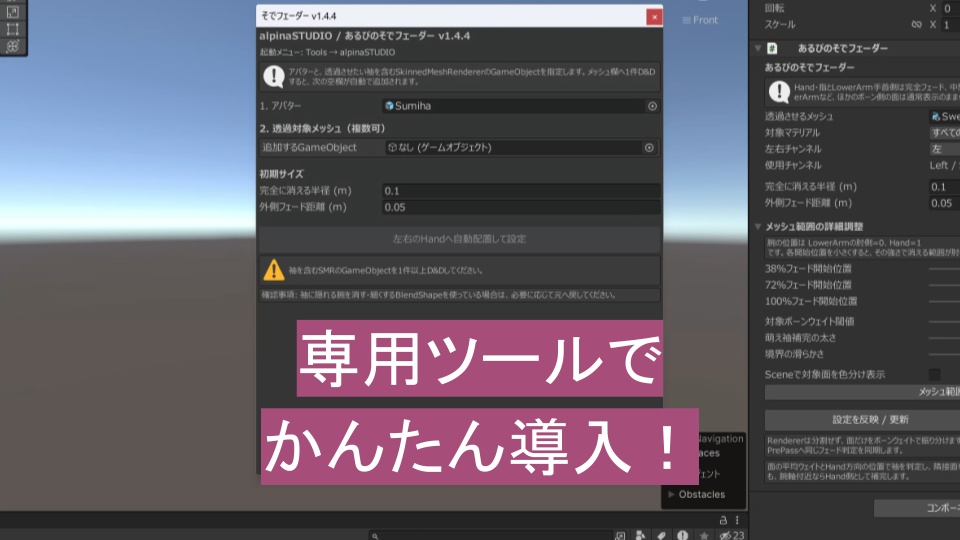
Task: Click Inspector 外側フェード距離 (m) value field
Action: point(945,203)
